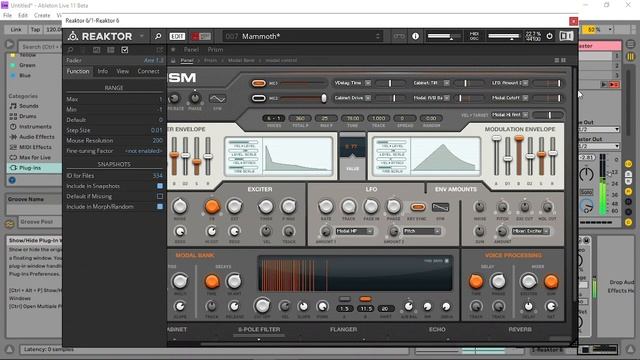Click the Env Amounts Pitch knob
Viewport: 640px width, 360px height.
(502, 207)
